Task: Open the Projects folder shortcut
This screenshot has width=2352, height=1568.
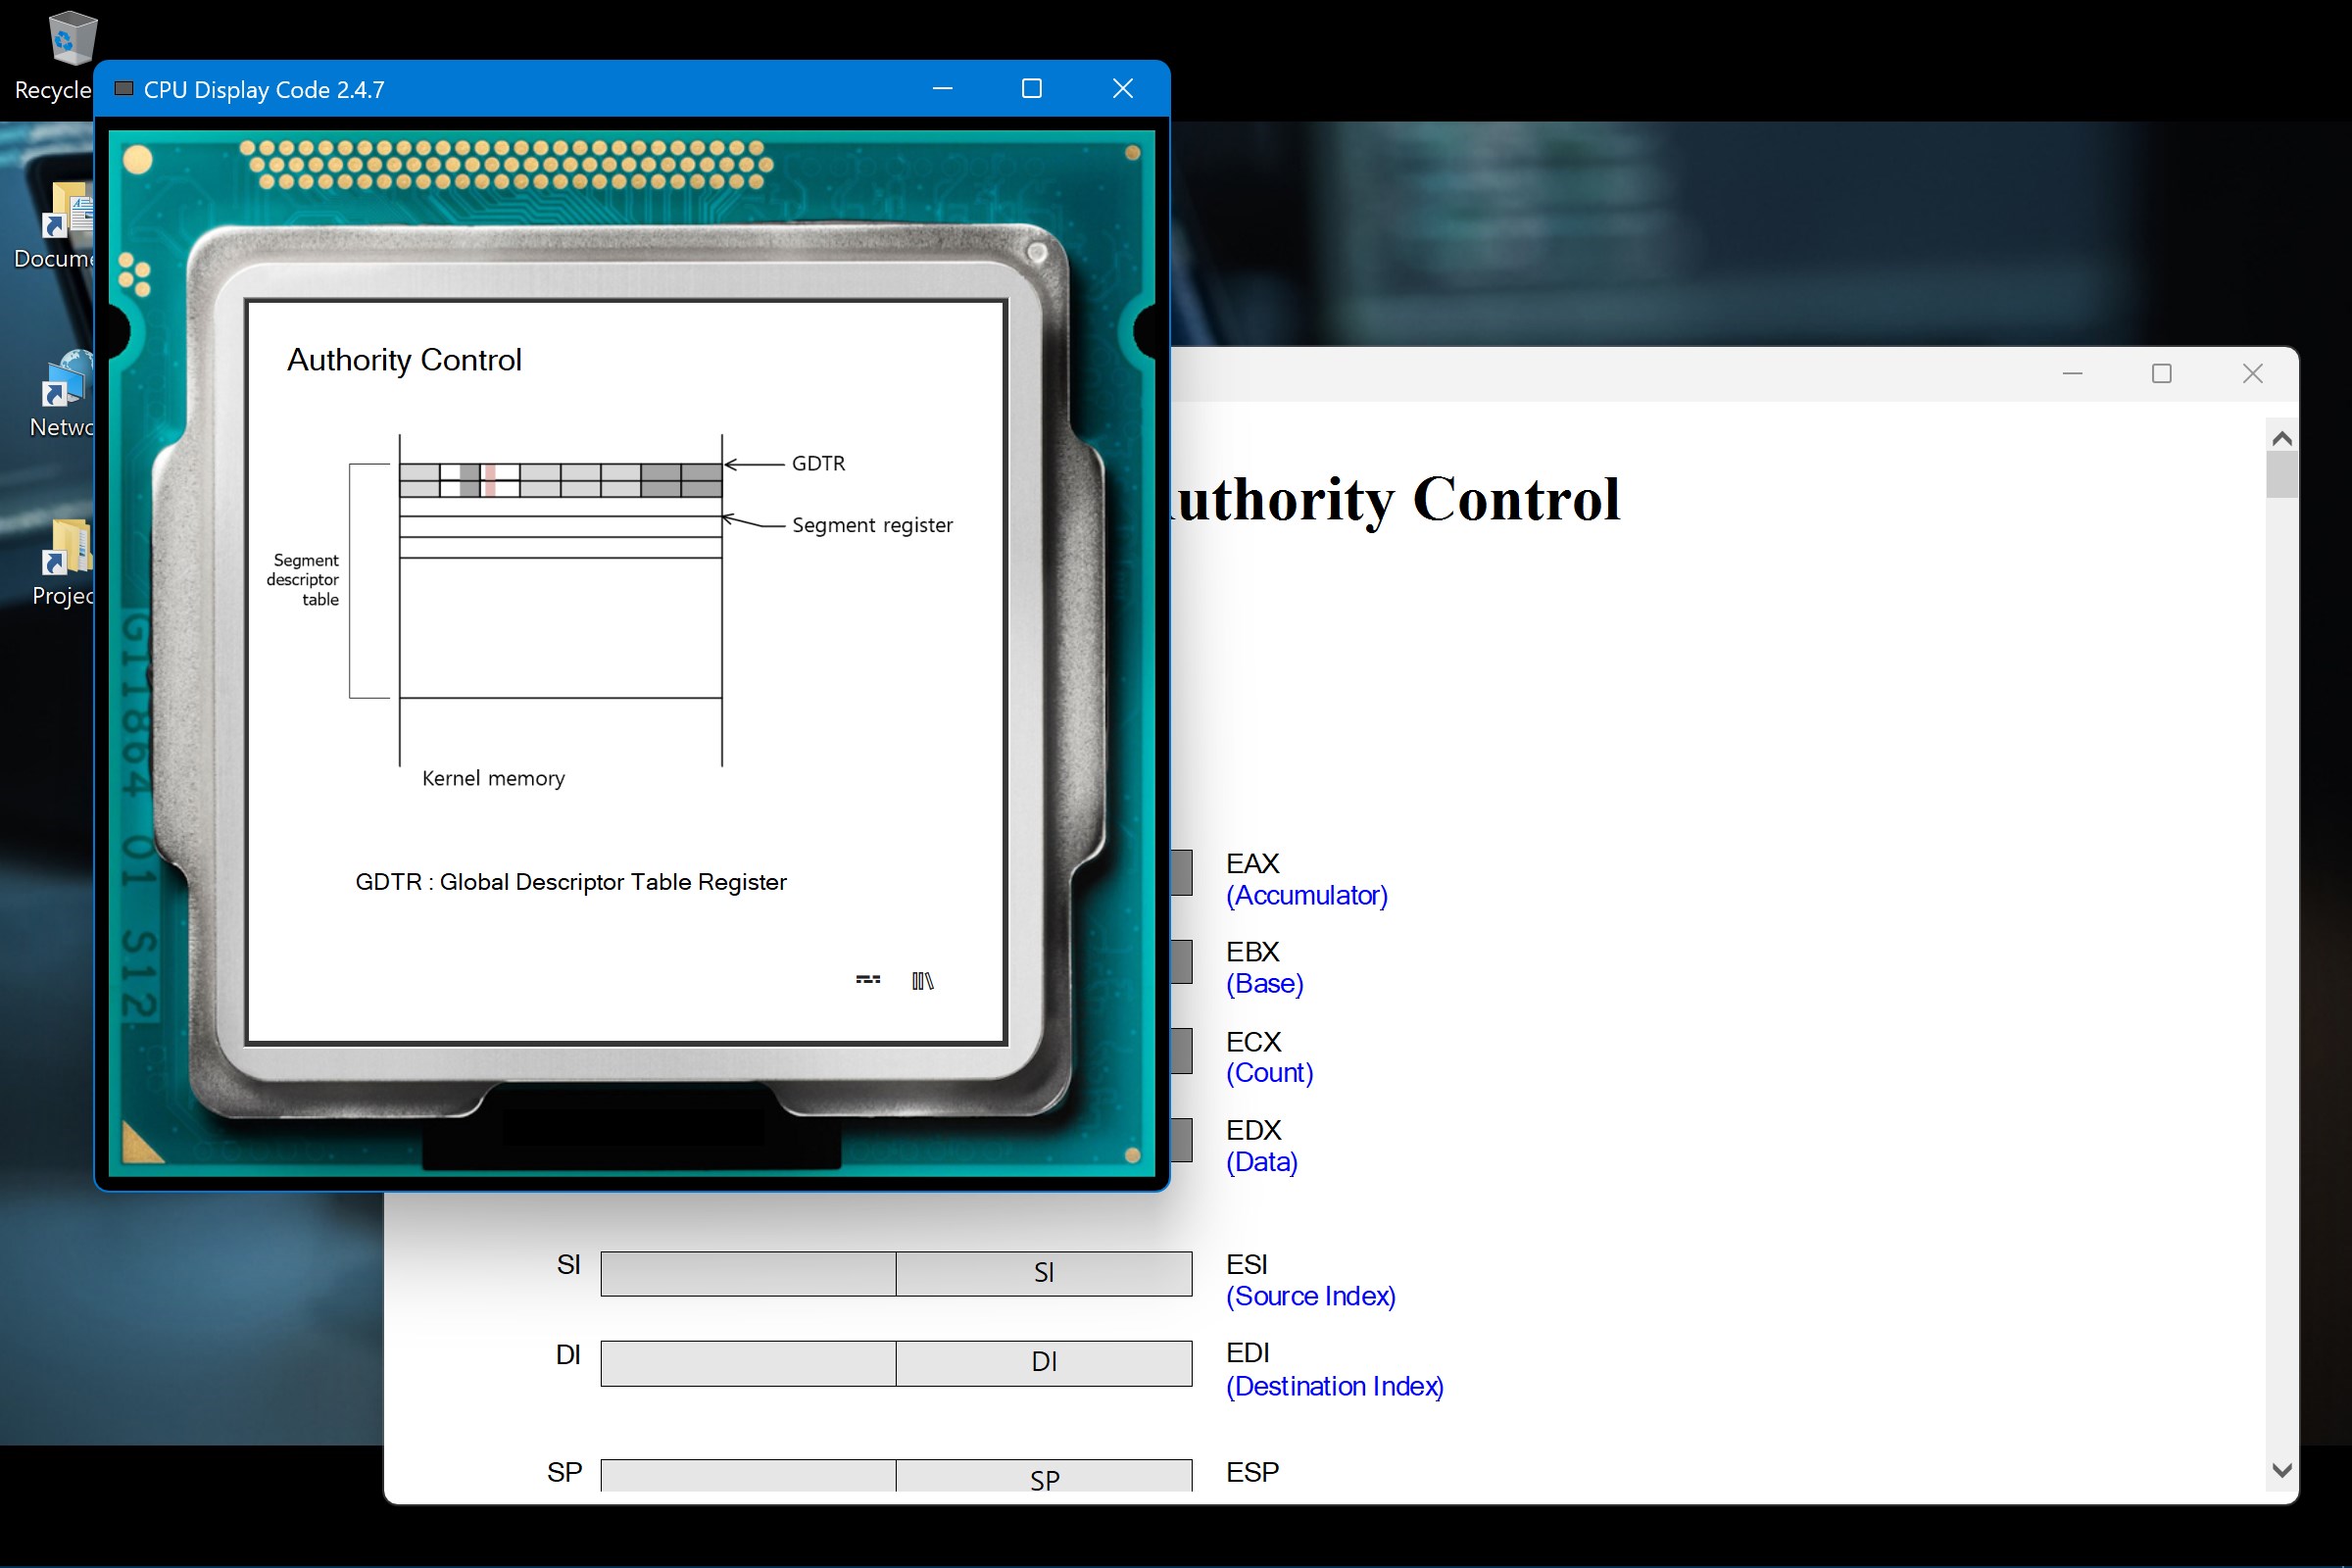Action: (66, 548)
